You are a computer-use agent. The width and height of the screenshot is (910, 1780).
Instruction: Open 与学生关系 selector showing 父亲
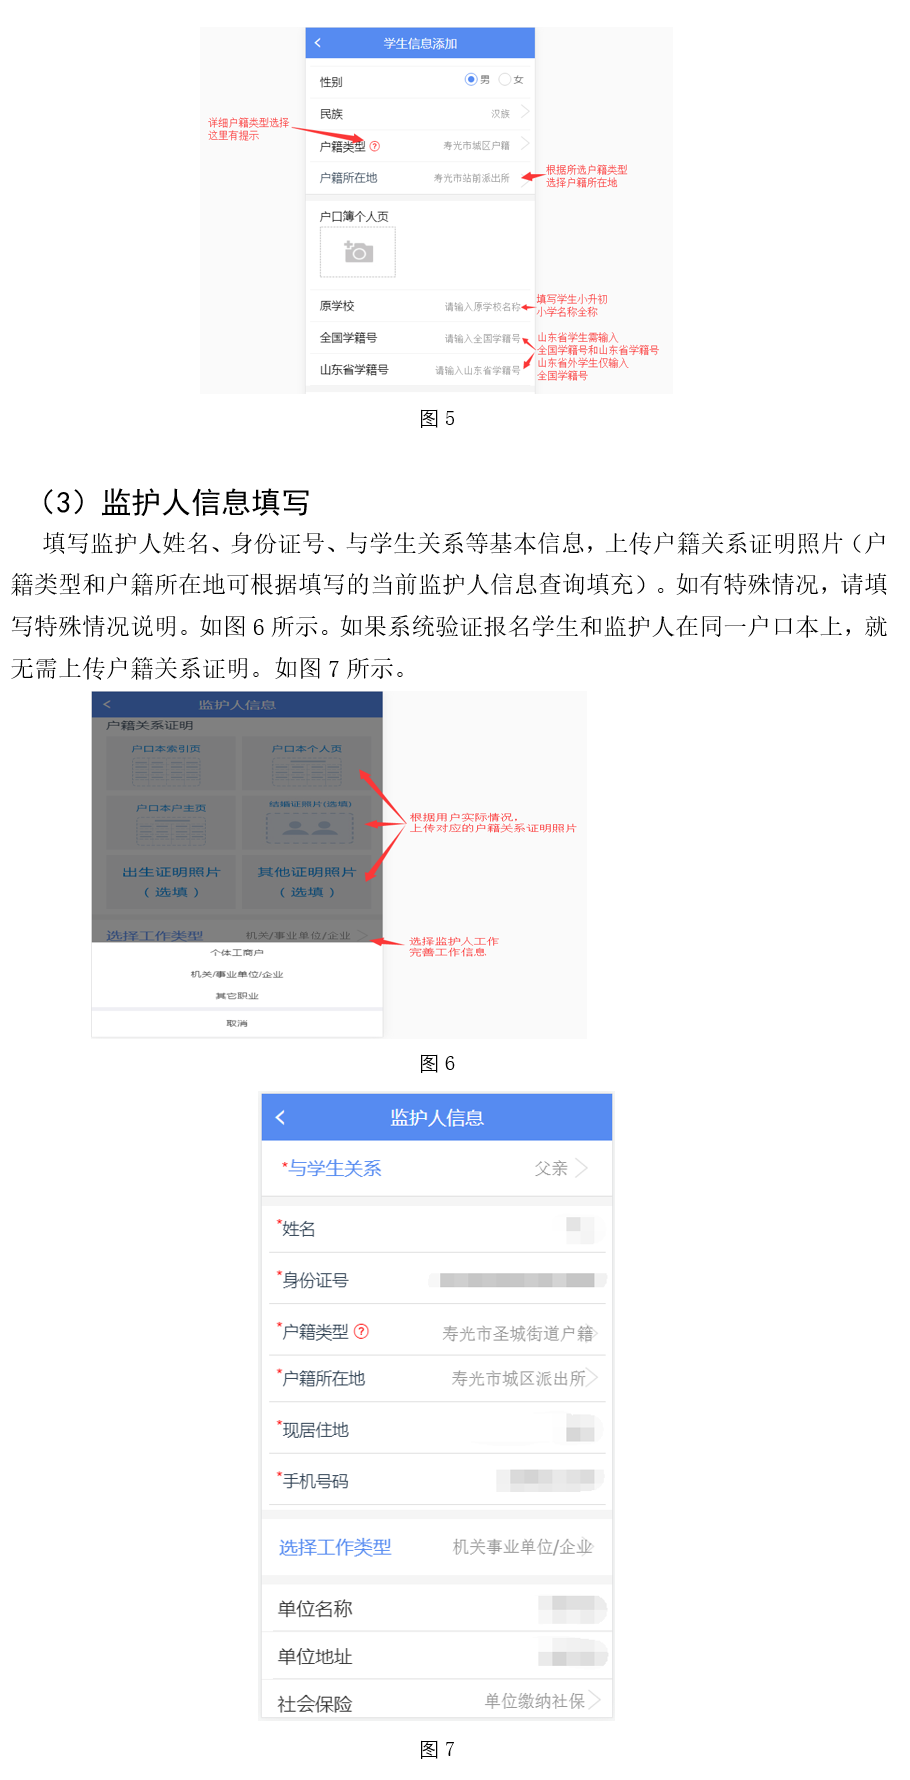point(436,1168)
